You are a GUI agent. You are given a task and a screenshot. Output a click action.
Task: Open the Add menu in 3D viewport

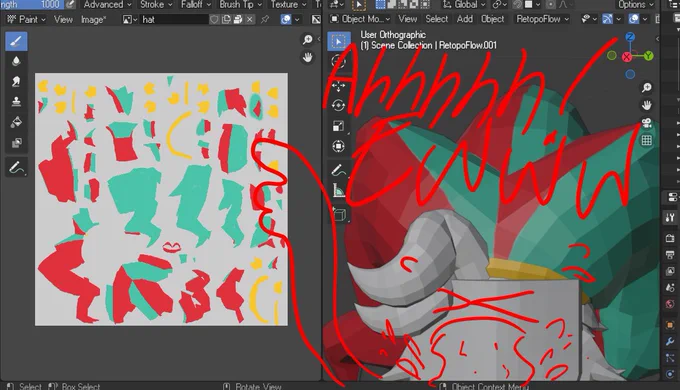464,19
